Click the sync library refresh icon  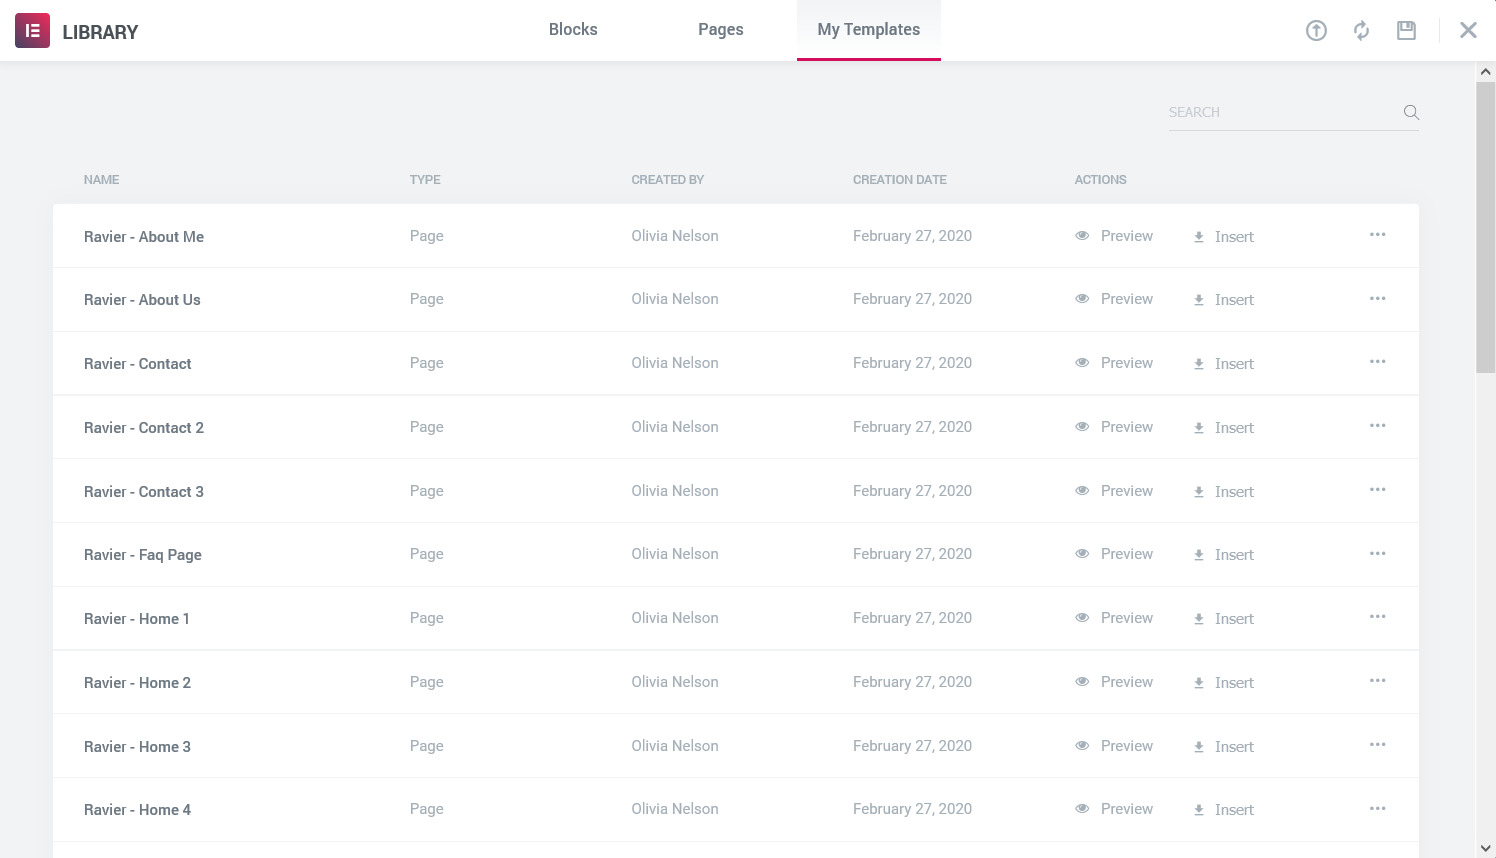(x=1361, y=31)
